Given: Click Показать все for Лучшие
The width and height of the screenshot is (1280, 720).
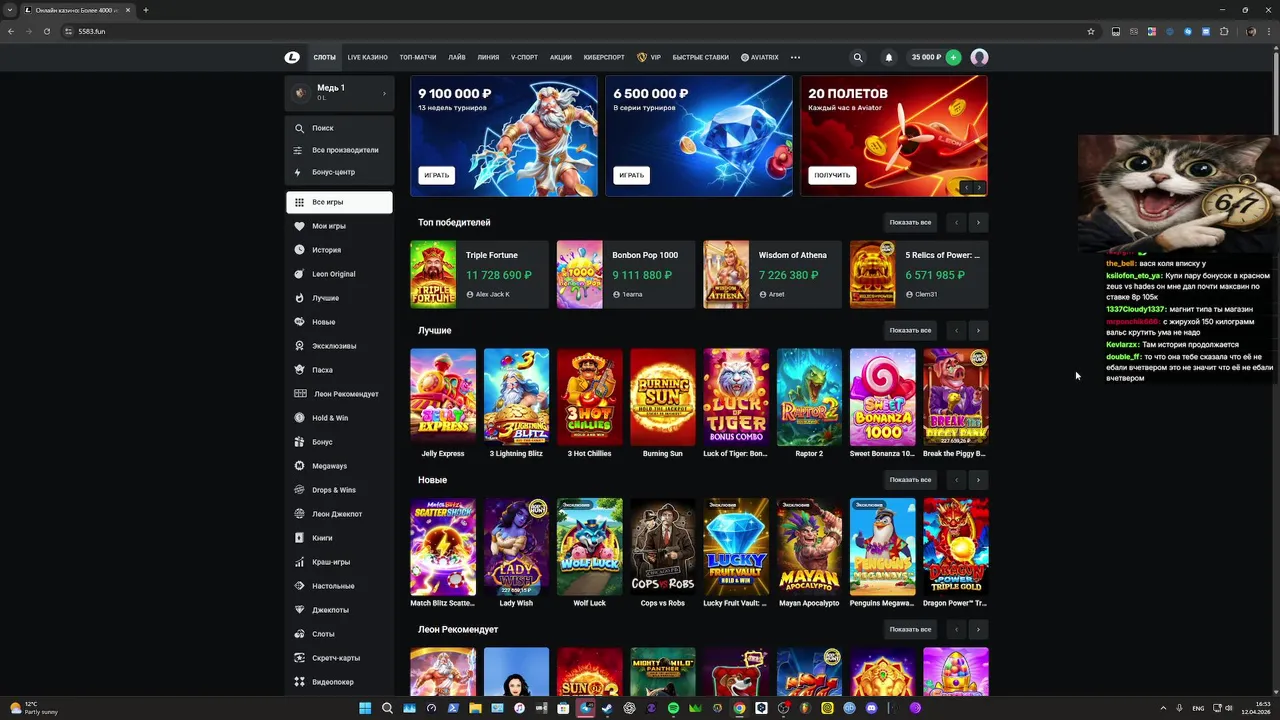Looking at the screenshot, I should [x=910, y=330].
